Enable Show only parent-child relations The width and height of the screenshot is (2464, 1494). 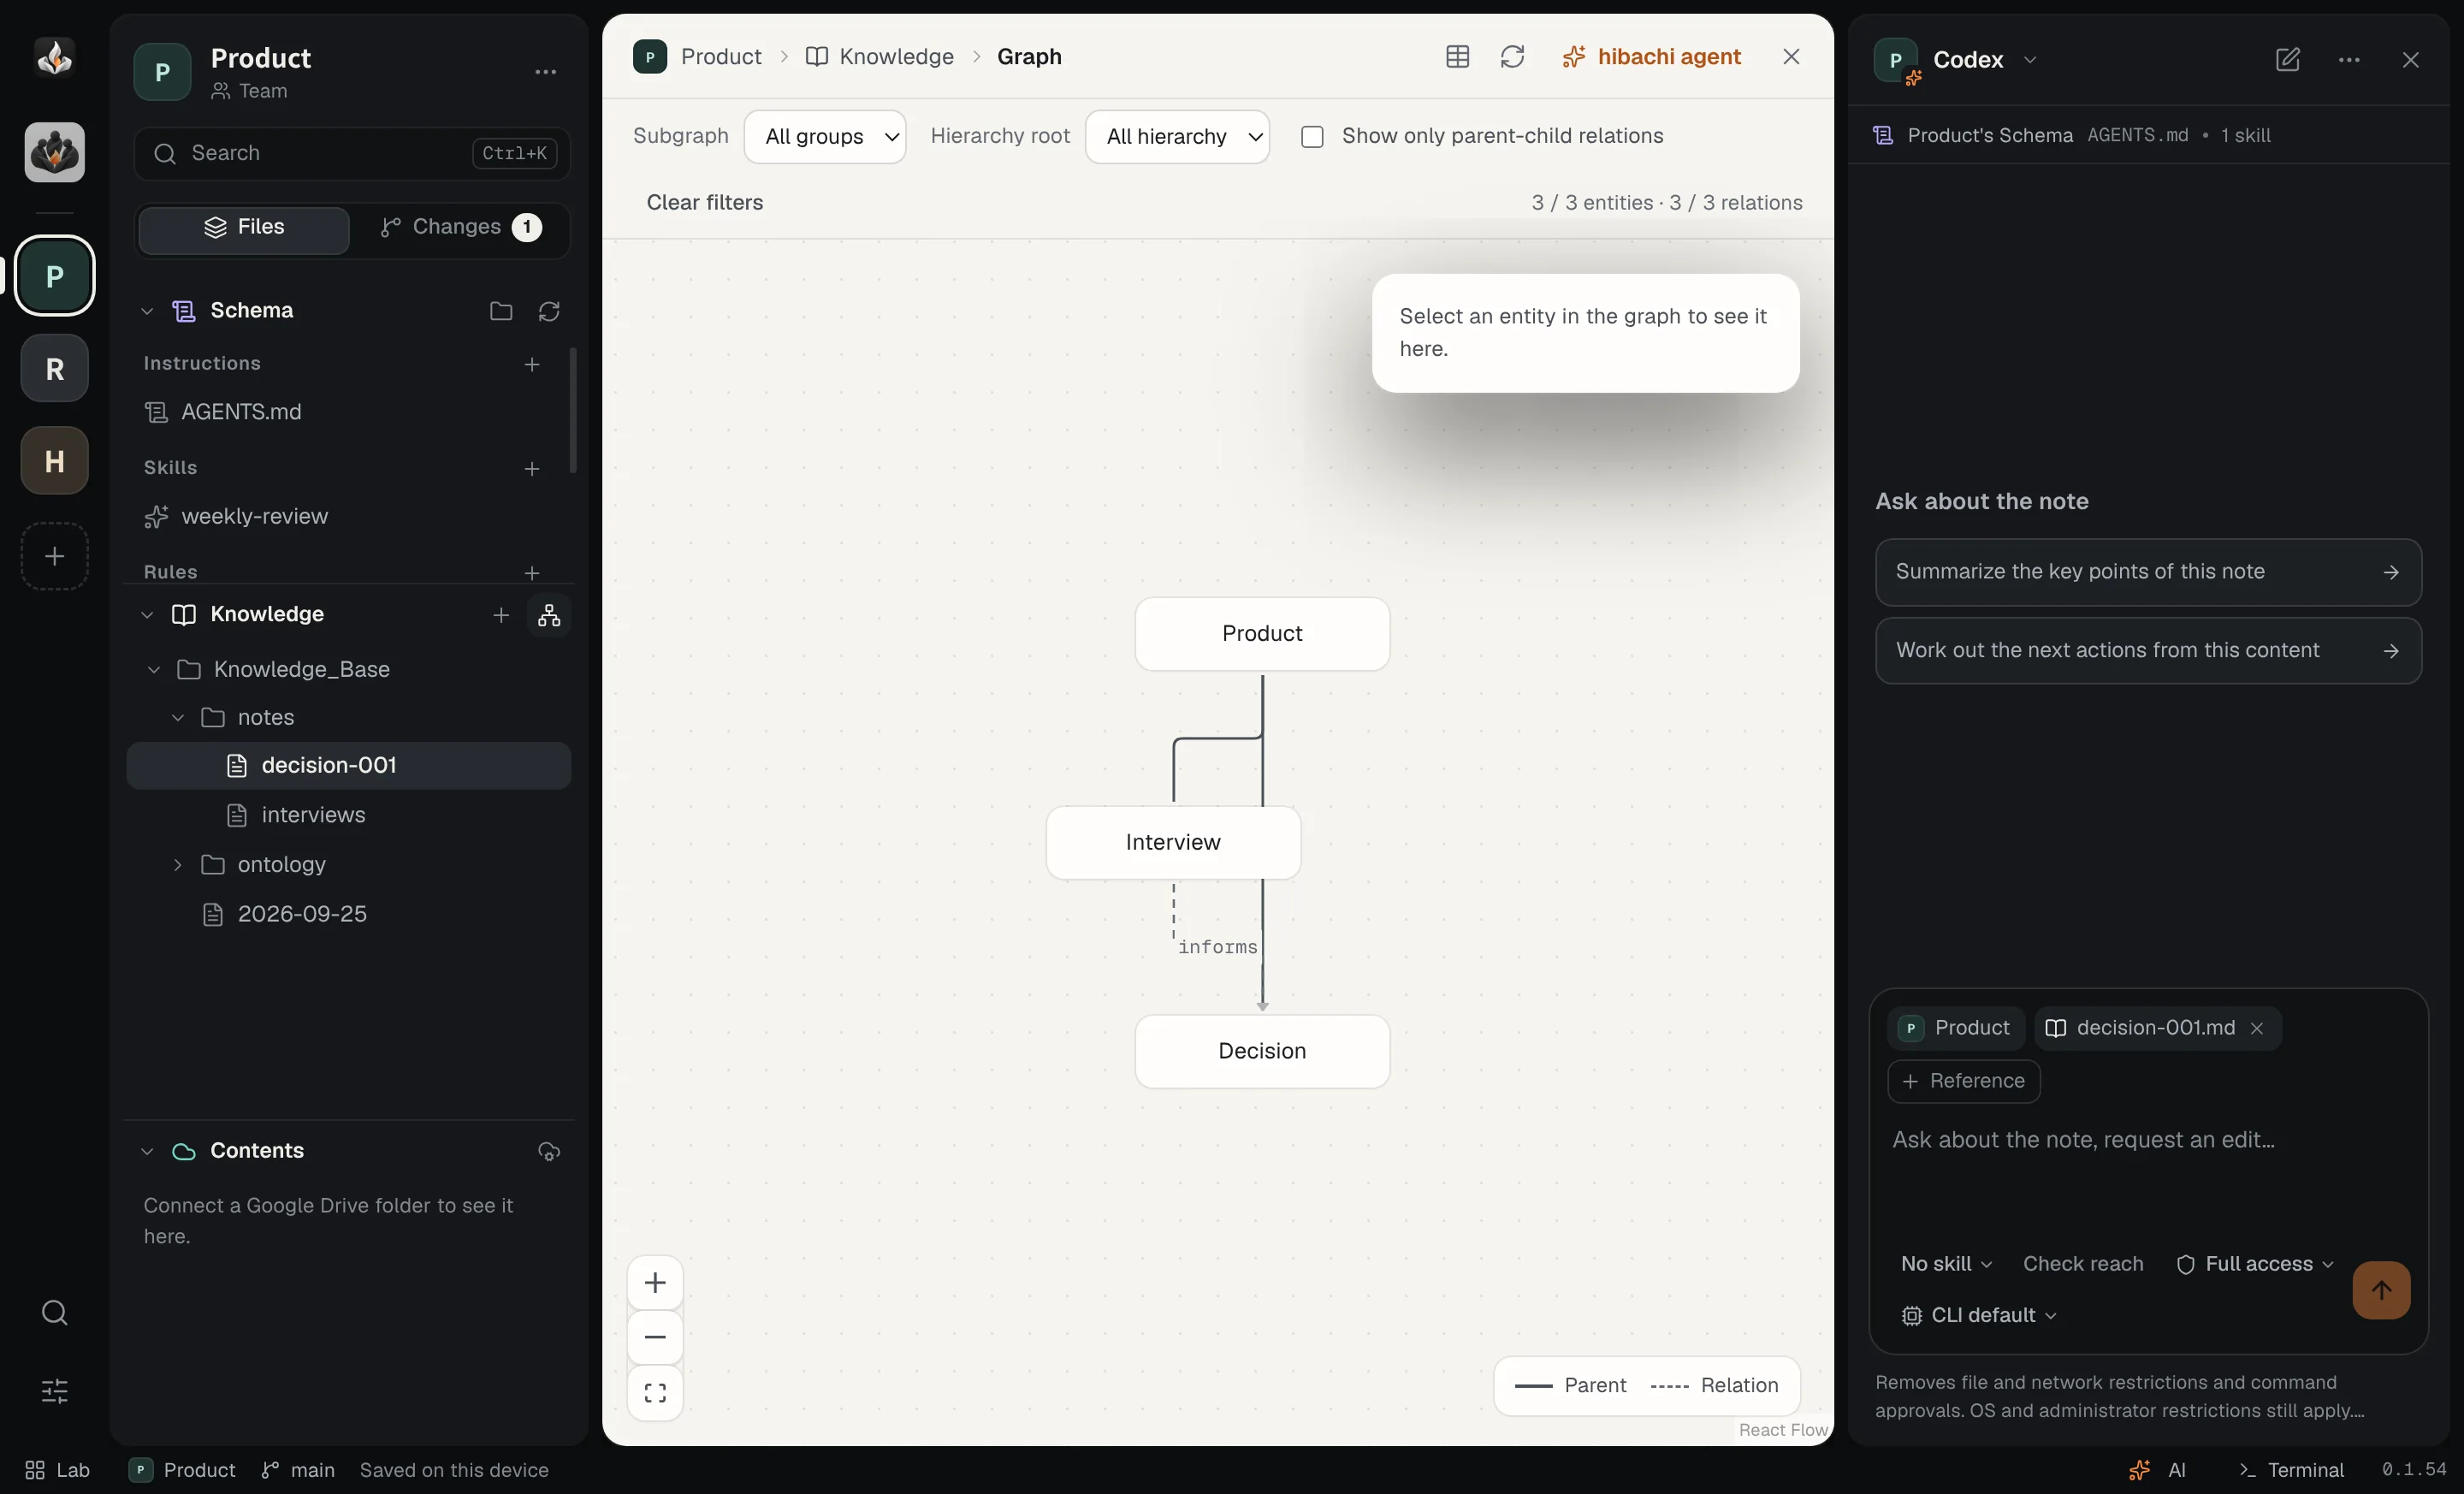pos(1312,137)
